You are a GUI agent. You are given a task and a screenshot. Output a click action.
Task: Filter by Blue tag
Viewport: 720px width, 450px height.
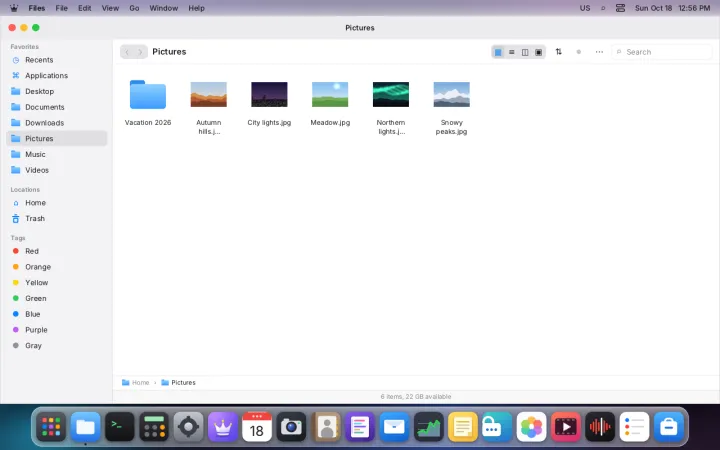point(56,314)
